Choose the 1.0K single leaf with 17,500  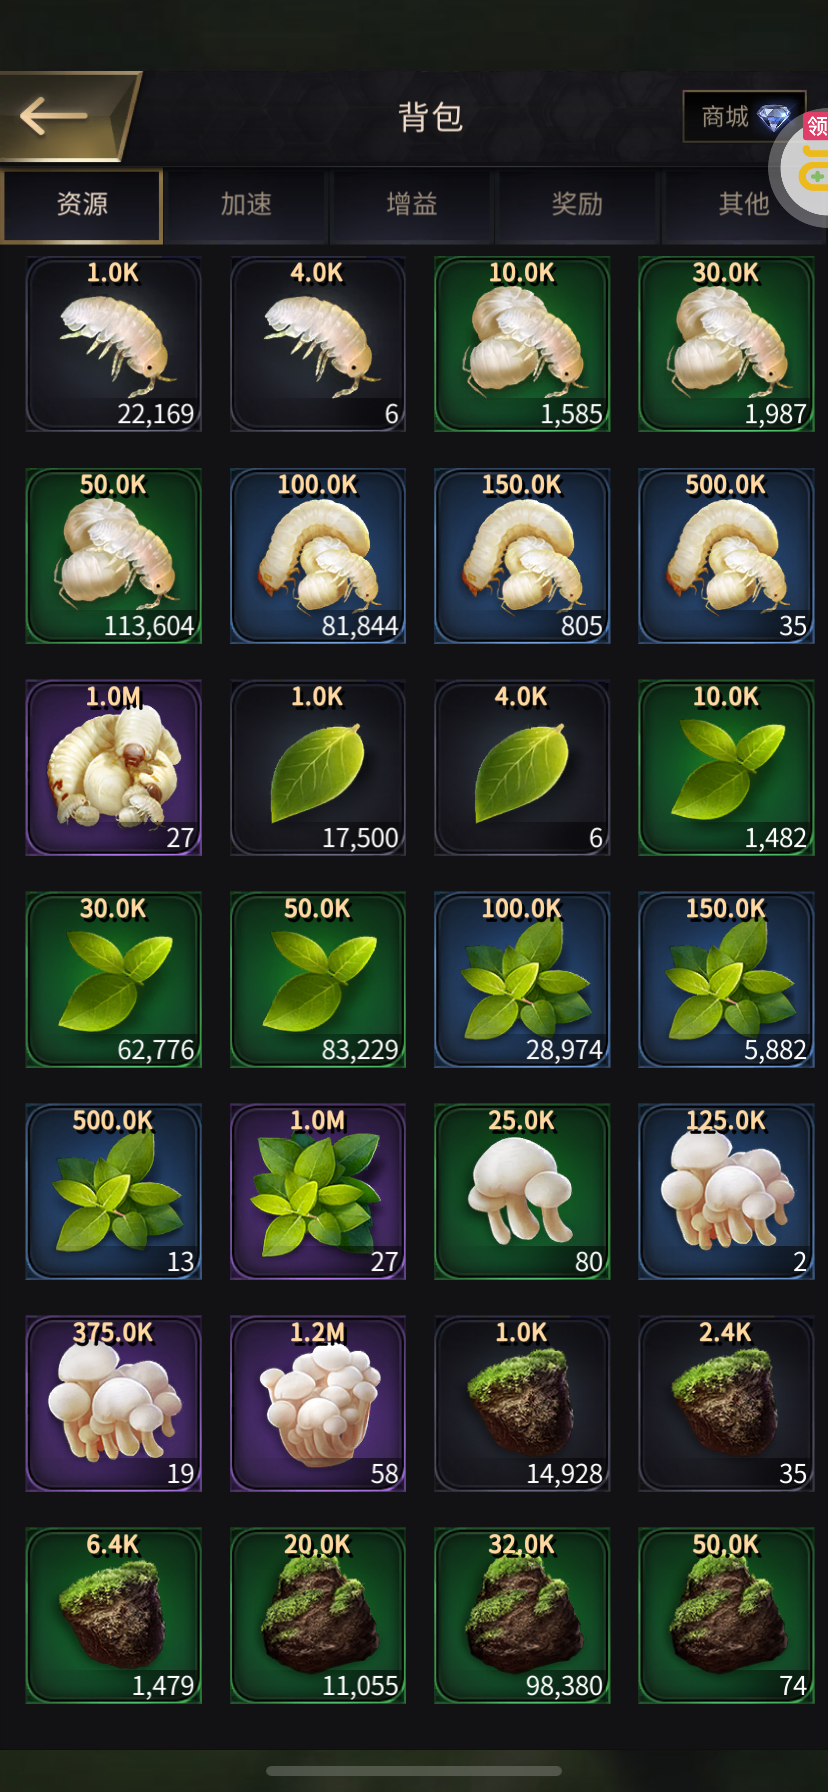tap(317, 768)
